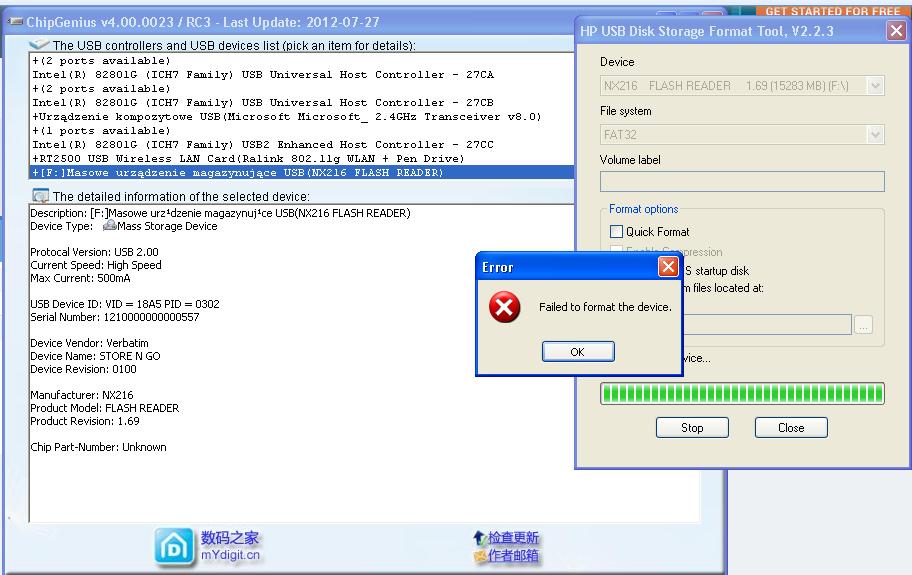Click the Serial Number 1210000000000557 text
Image resolution: width=912 pixels, height=575 pixels.
(115, 317)
